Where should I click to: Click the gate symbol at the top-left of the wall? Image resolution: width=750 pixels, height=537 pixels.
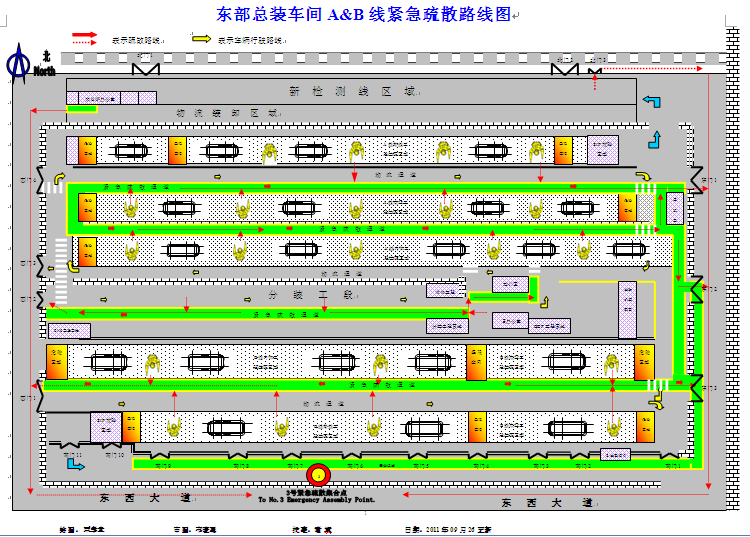click(x=146, y=69)
